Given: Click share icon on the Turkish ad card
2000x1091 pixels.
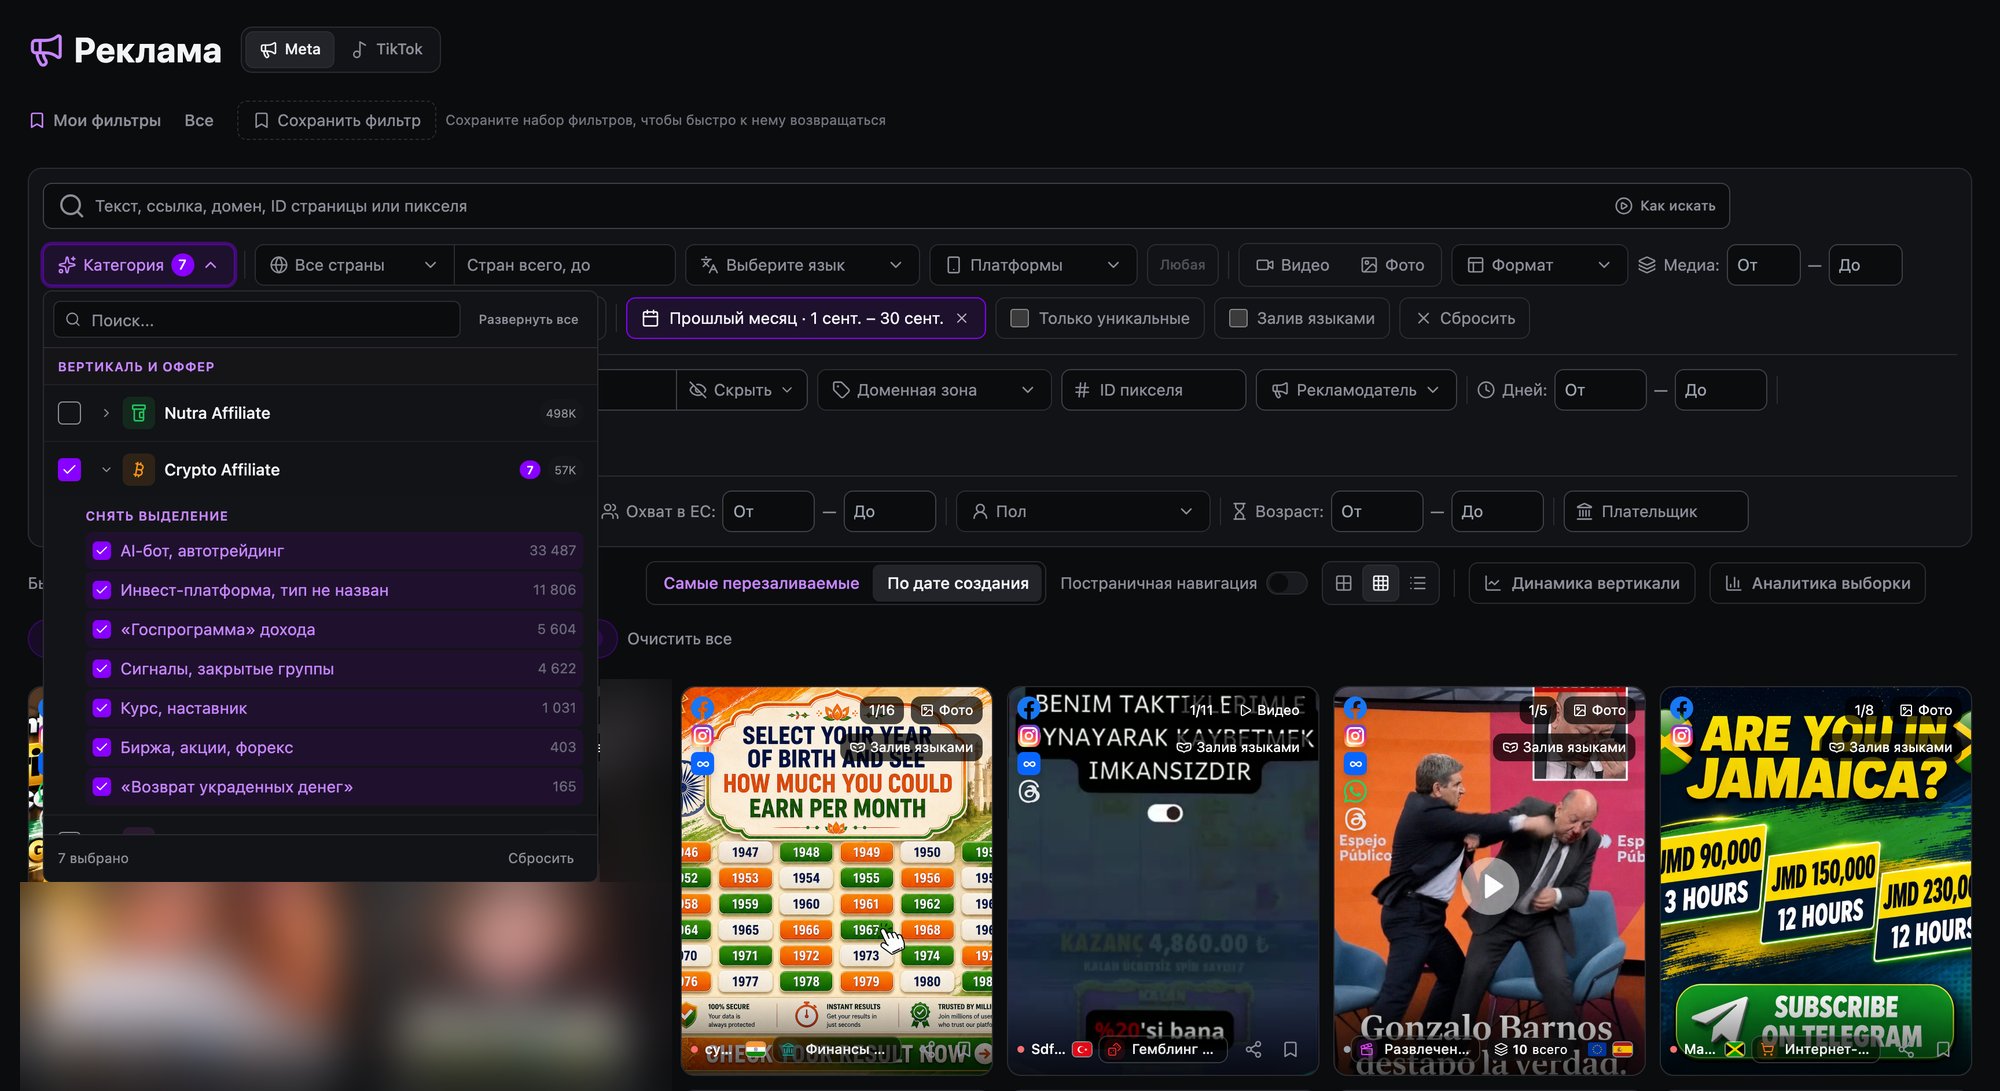Looking at the screenshot, I should pyautogui.click(x=1253, y=1049).
